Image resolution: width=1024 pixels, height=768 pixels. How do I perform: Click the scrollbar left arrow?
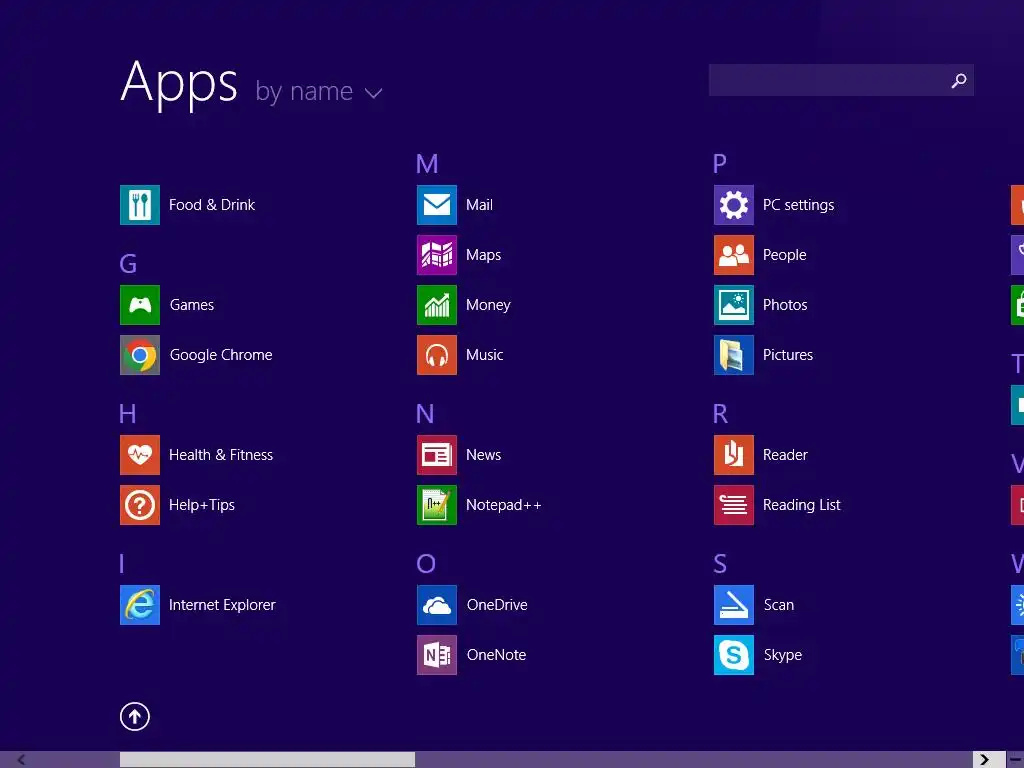point(22,760)
